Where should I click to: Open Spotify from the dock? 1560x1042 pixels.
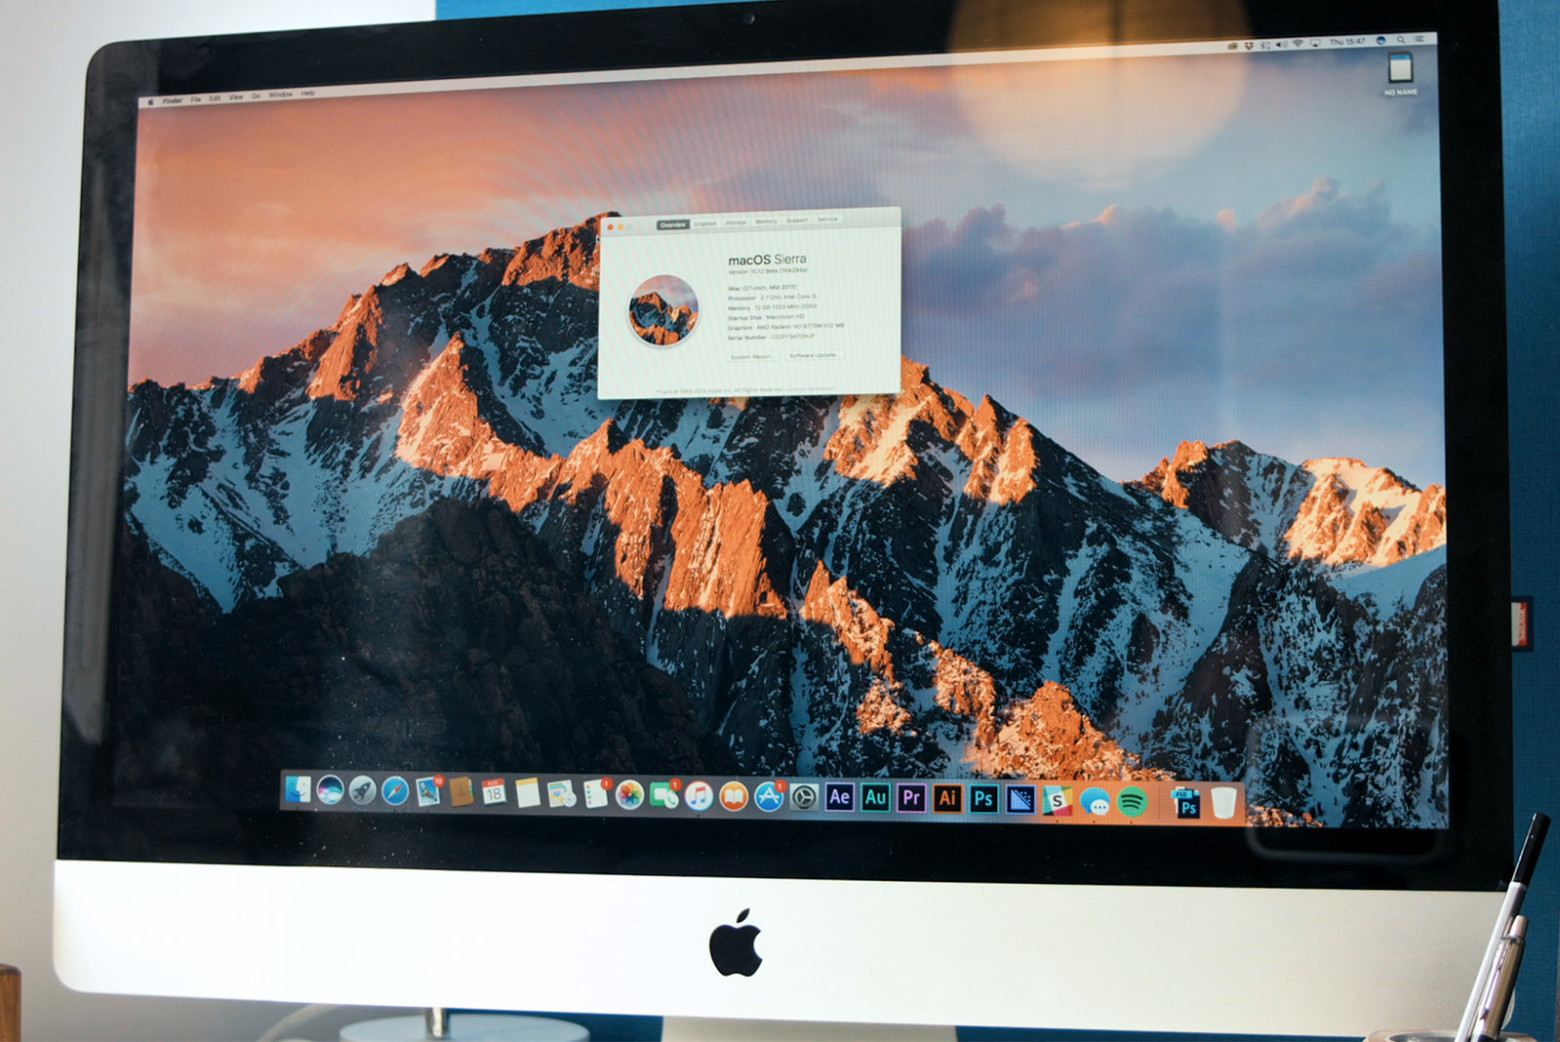coord(1132,801)
